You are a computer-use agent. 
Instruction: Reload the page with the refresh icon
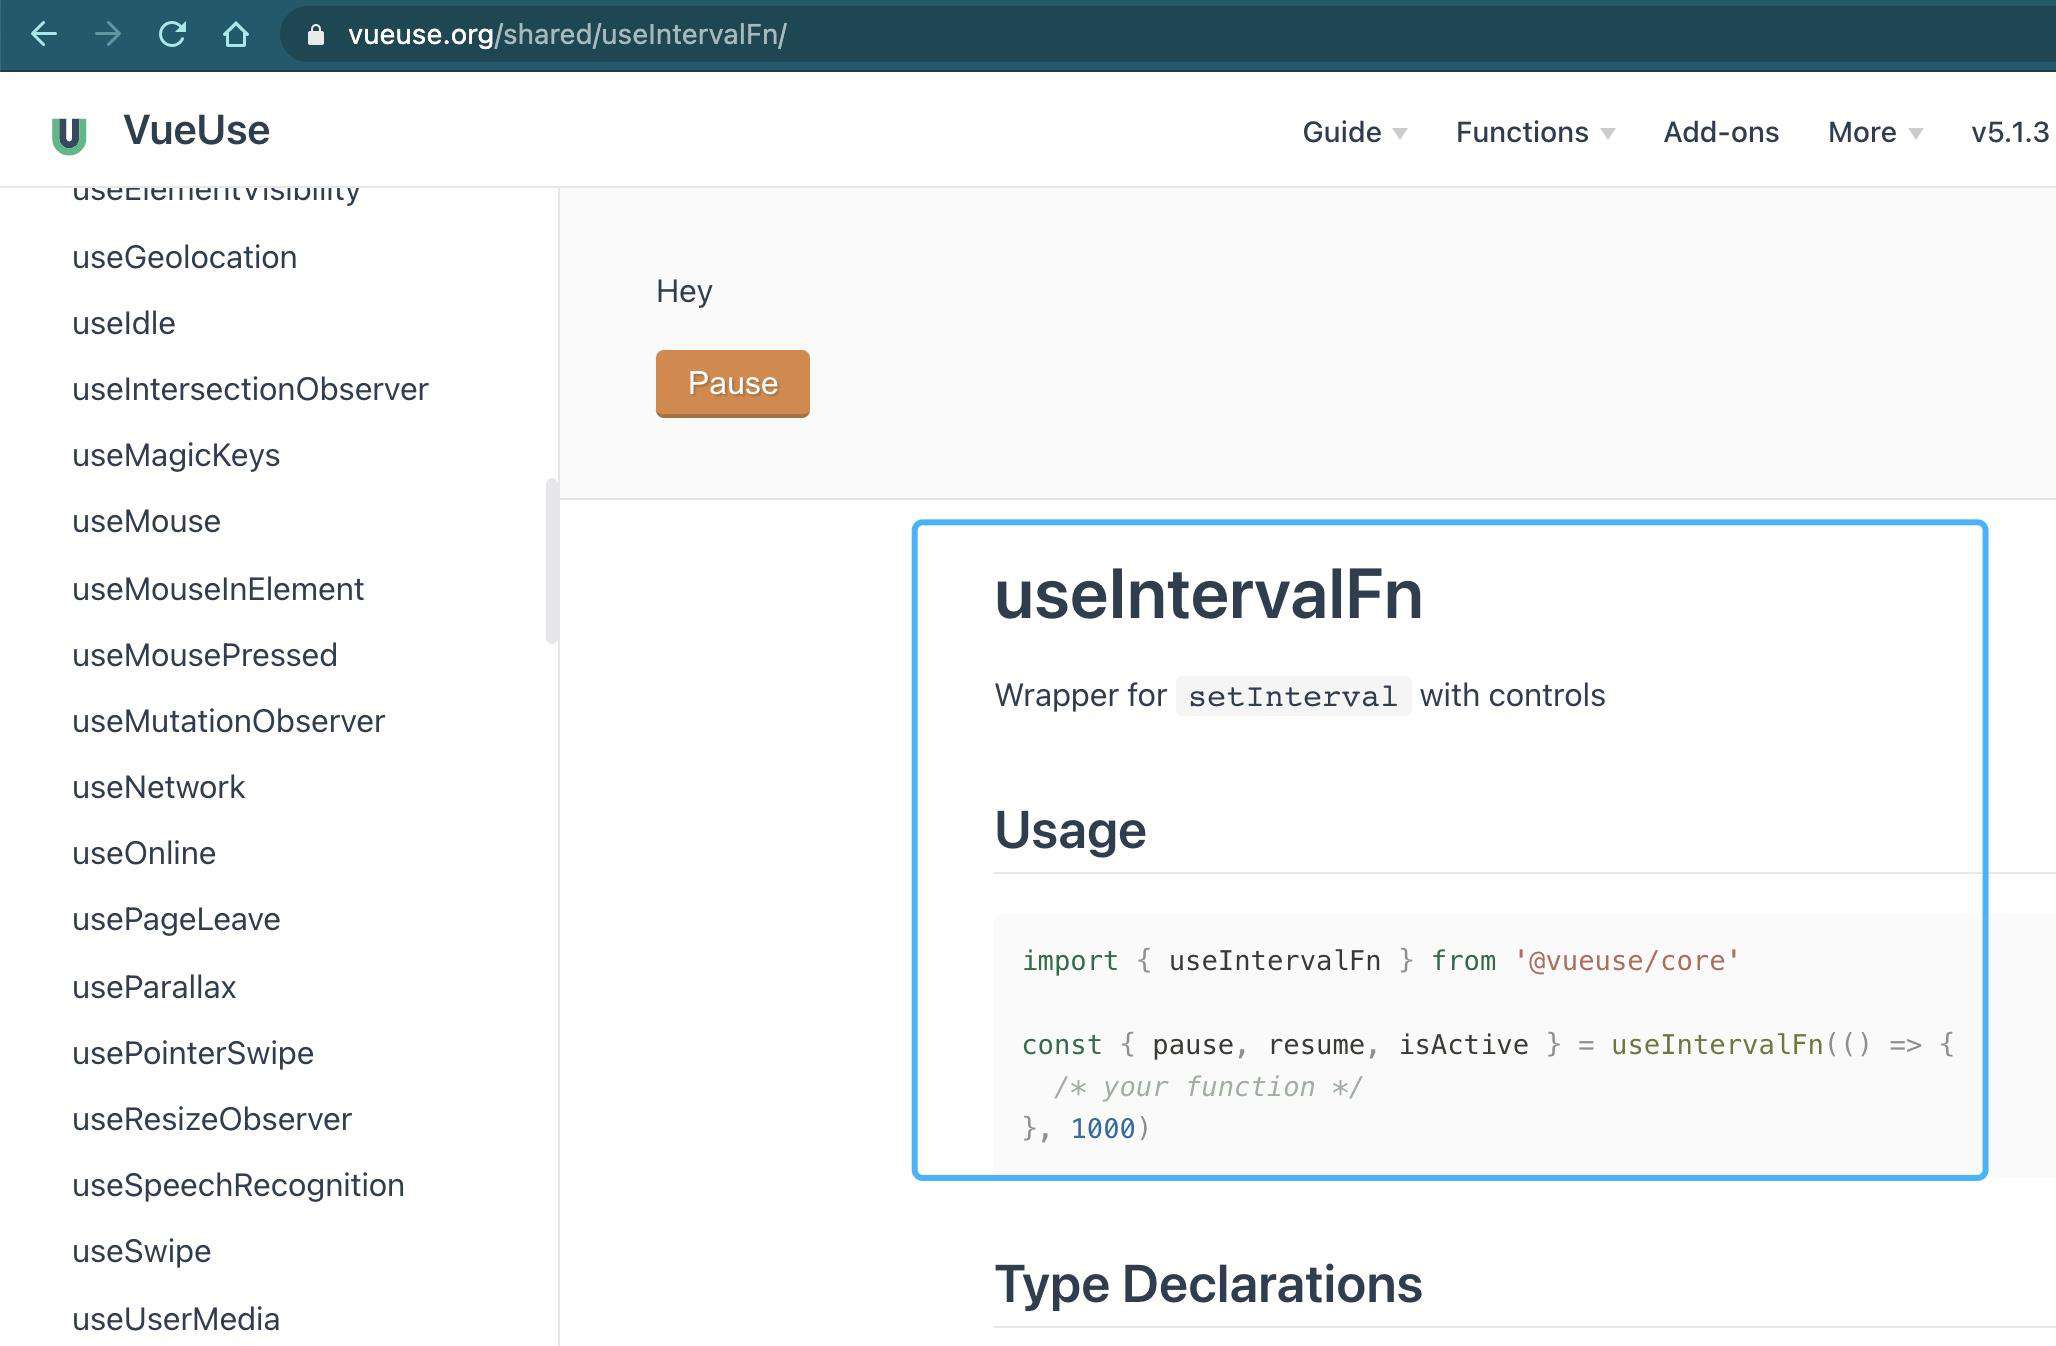click(172, 35)
